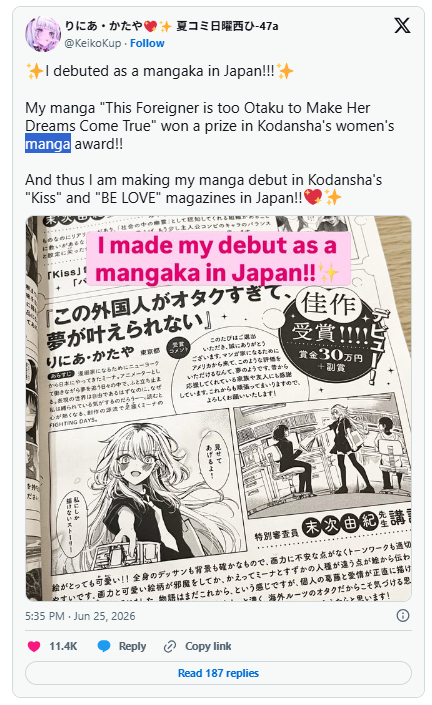Follow the @KeikoKup account

click(147, 43)
